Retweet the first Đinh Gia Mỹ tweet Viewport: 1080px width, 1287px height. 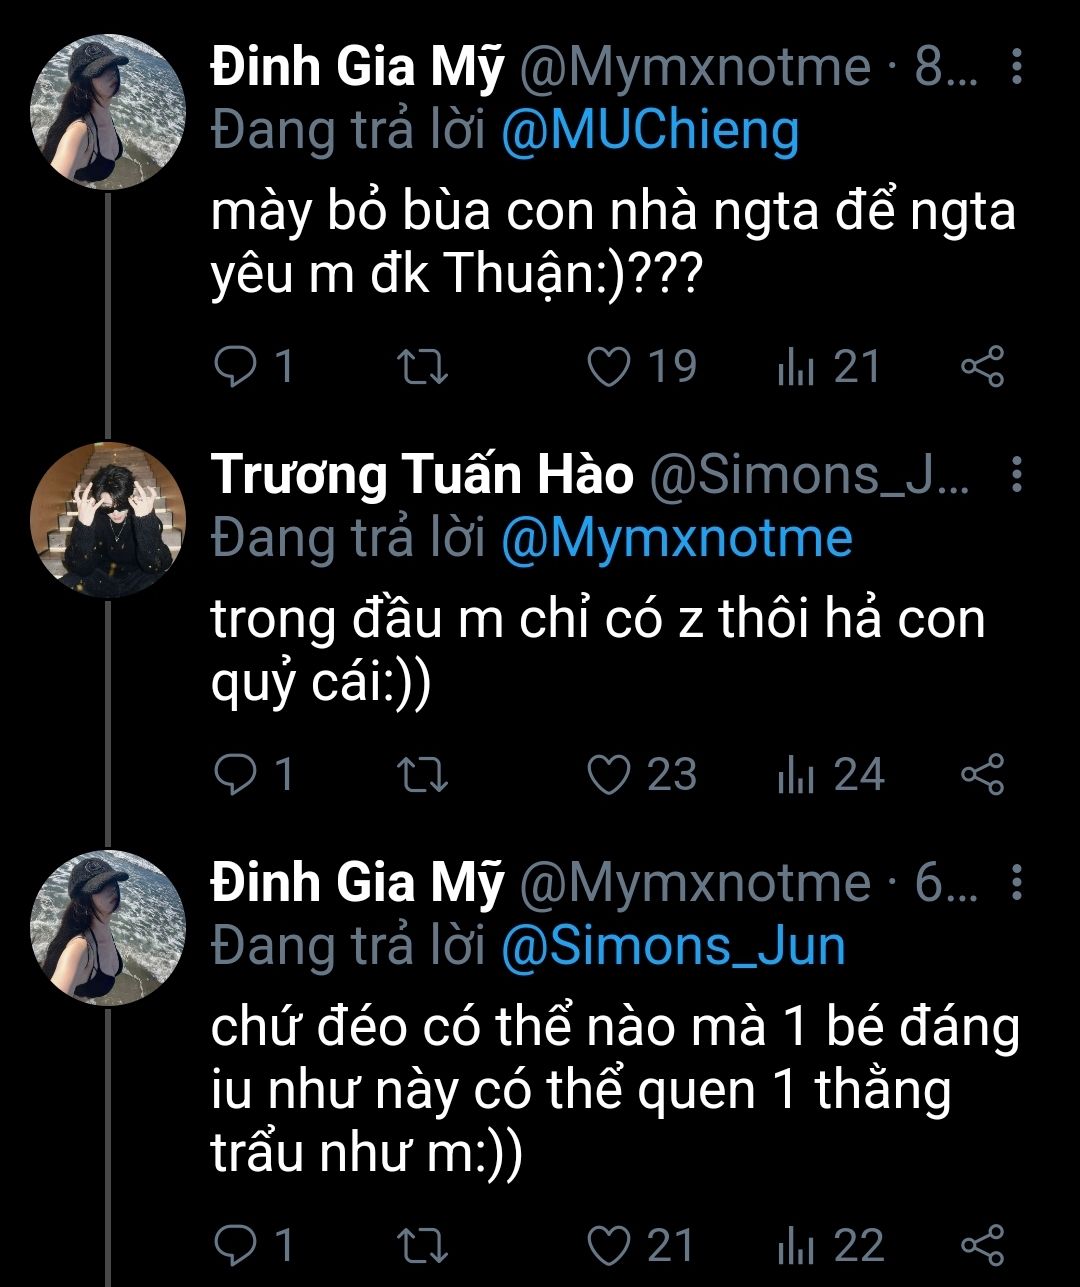(x=422, y=367)
